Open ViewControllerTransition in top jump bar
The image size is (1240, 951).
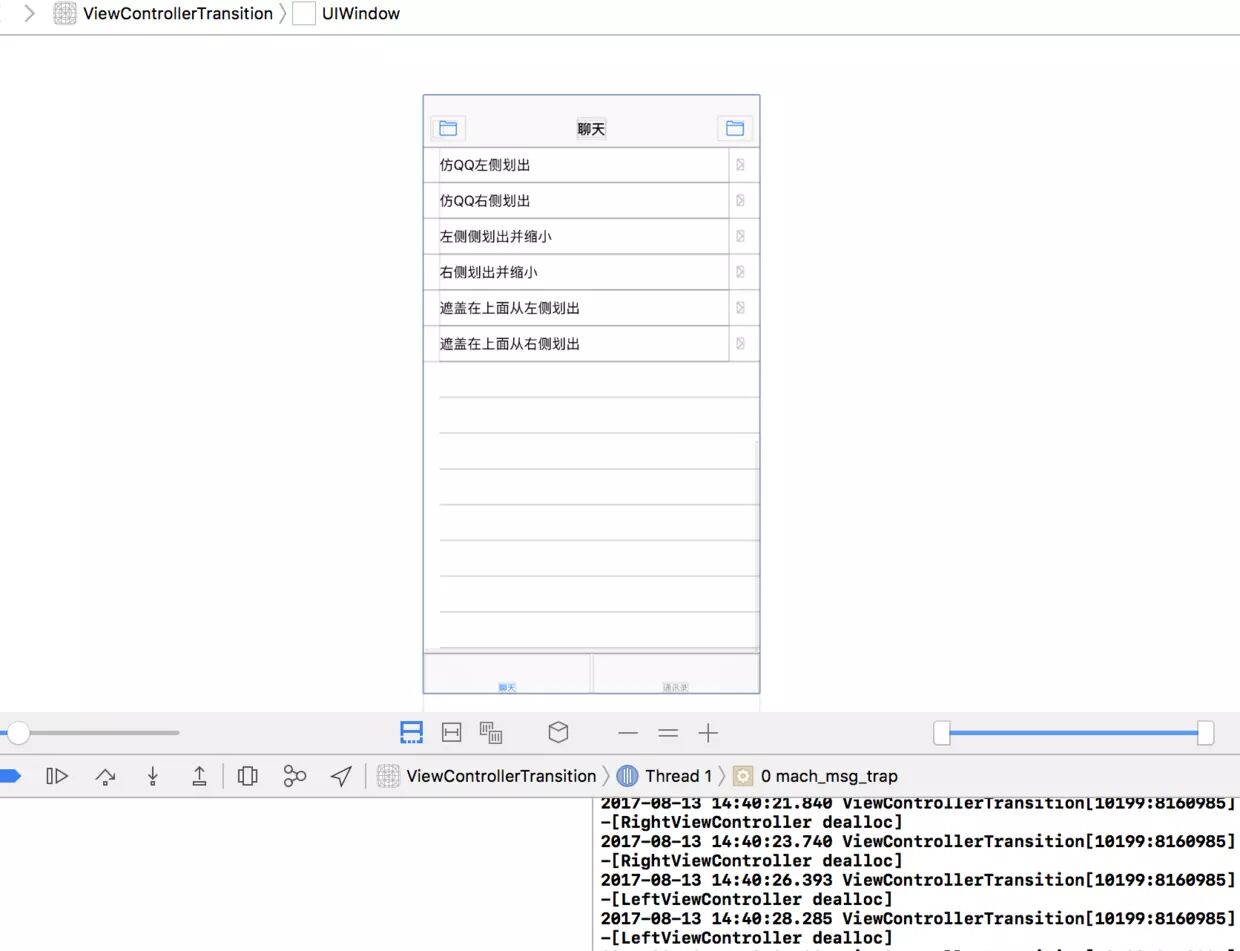pyautogui.click(x=164, y=14)
